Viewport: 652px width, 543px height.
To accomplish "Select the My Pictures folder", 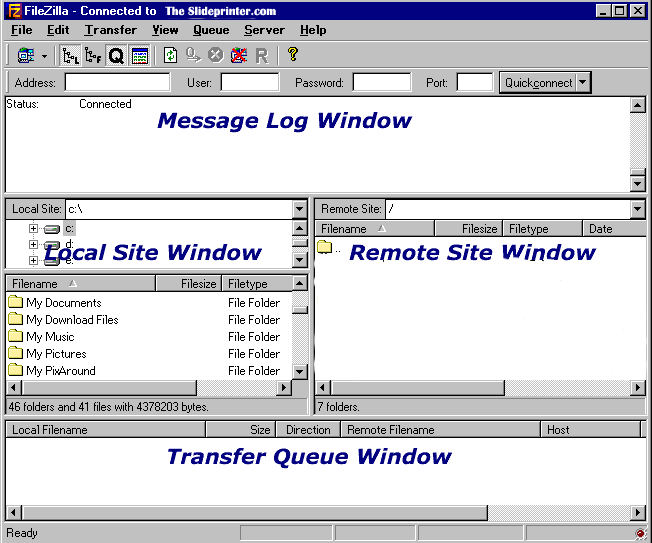I will click(56, 354).
